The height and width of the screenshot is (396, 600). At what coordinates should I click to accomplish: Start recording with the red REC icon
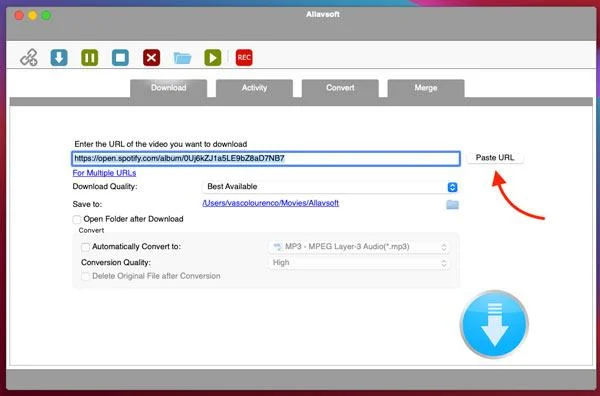point(244,57)
